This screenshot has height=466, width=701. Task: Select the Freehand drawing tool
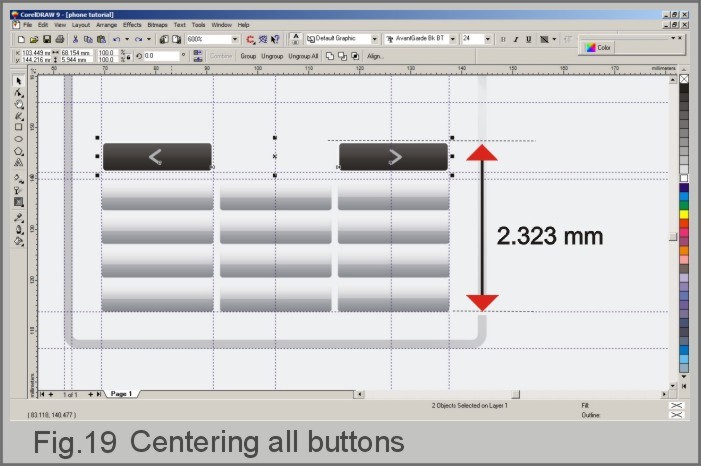18,116
